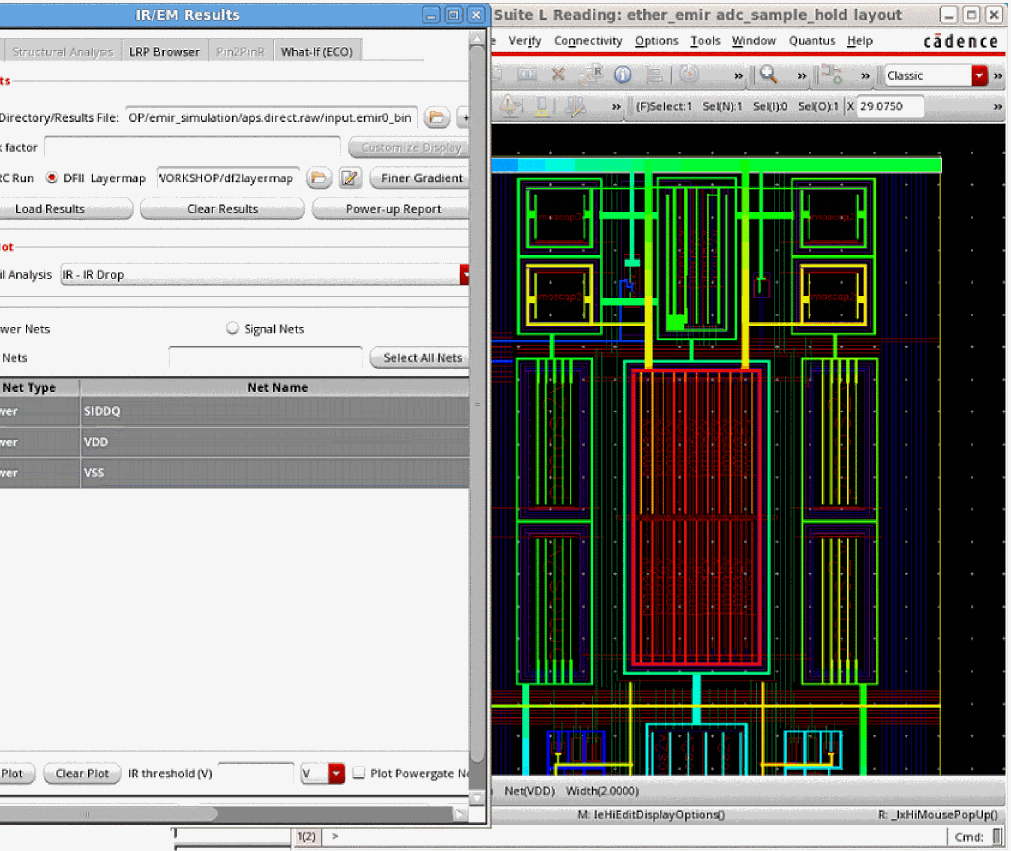Open the Quantus menu
Viewport: 1011px width, 851px height.
(811, 41)
